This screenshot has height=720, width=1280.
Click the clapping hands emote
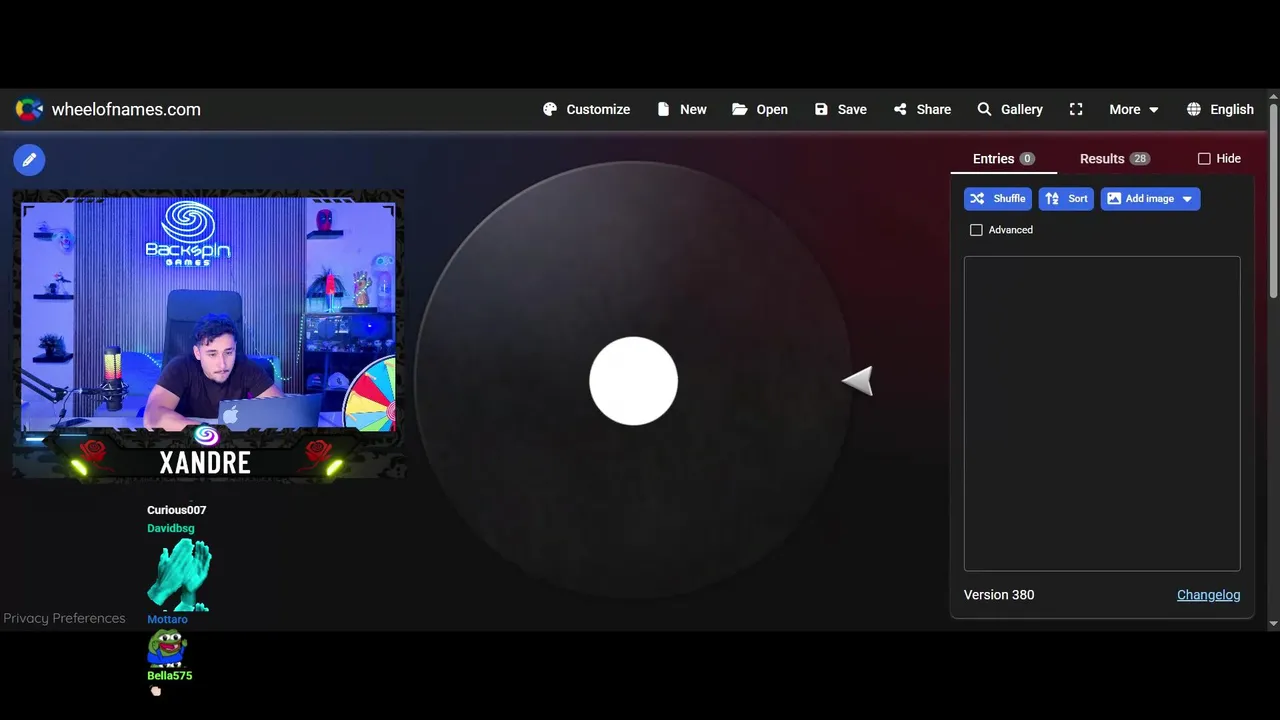[x=179, y=574]
